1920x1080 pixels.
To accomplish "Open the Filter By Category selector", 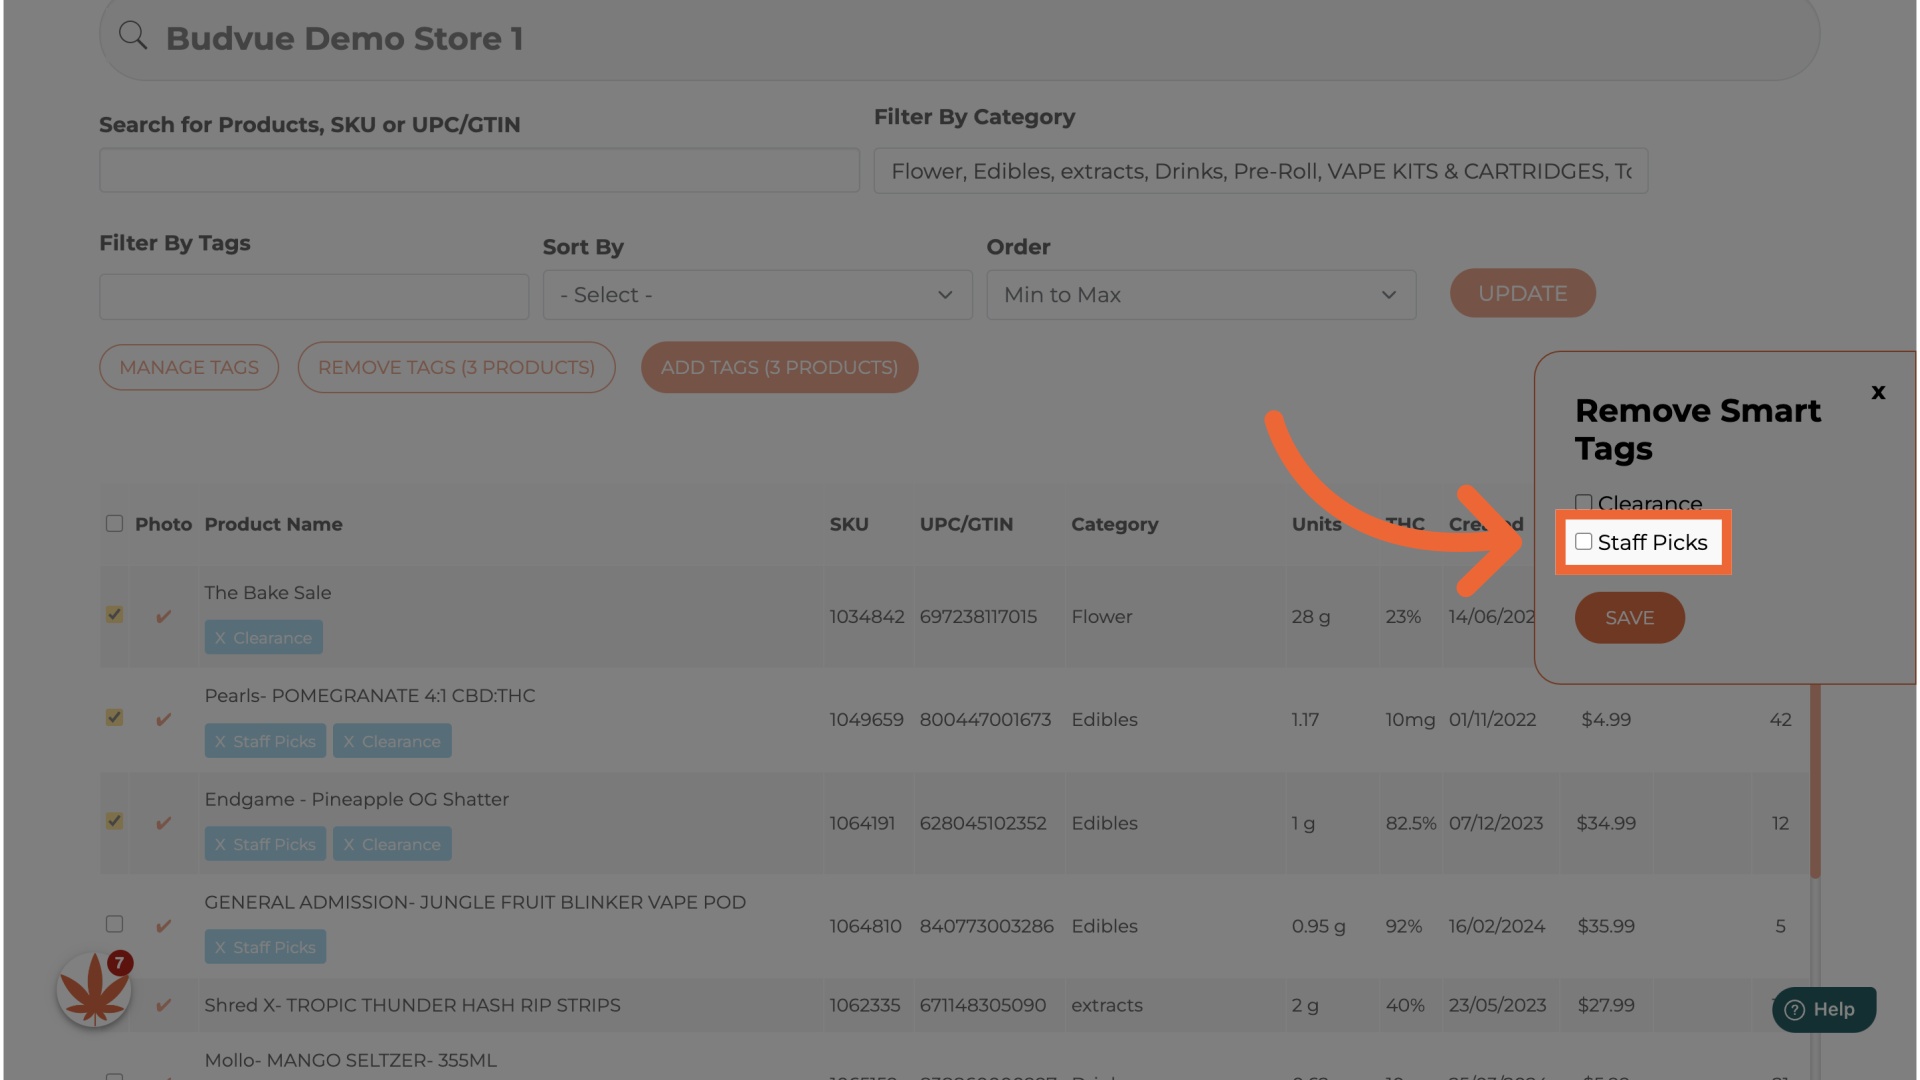I will 1260,171.
